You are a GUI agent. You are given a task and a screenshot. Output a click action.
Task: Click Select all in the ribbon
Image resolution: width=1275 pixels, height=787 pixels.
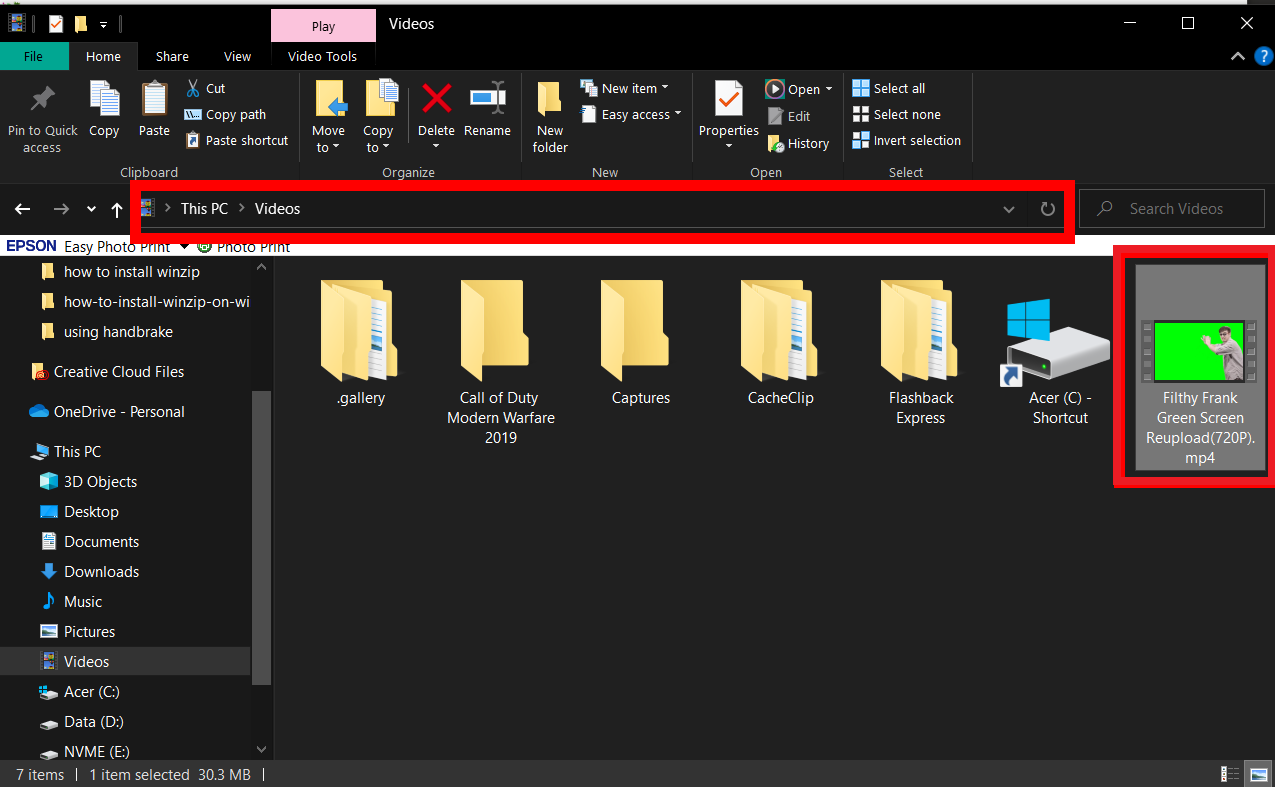(888, 88)
